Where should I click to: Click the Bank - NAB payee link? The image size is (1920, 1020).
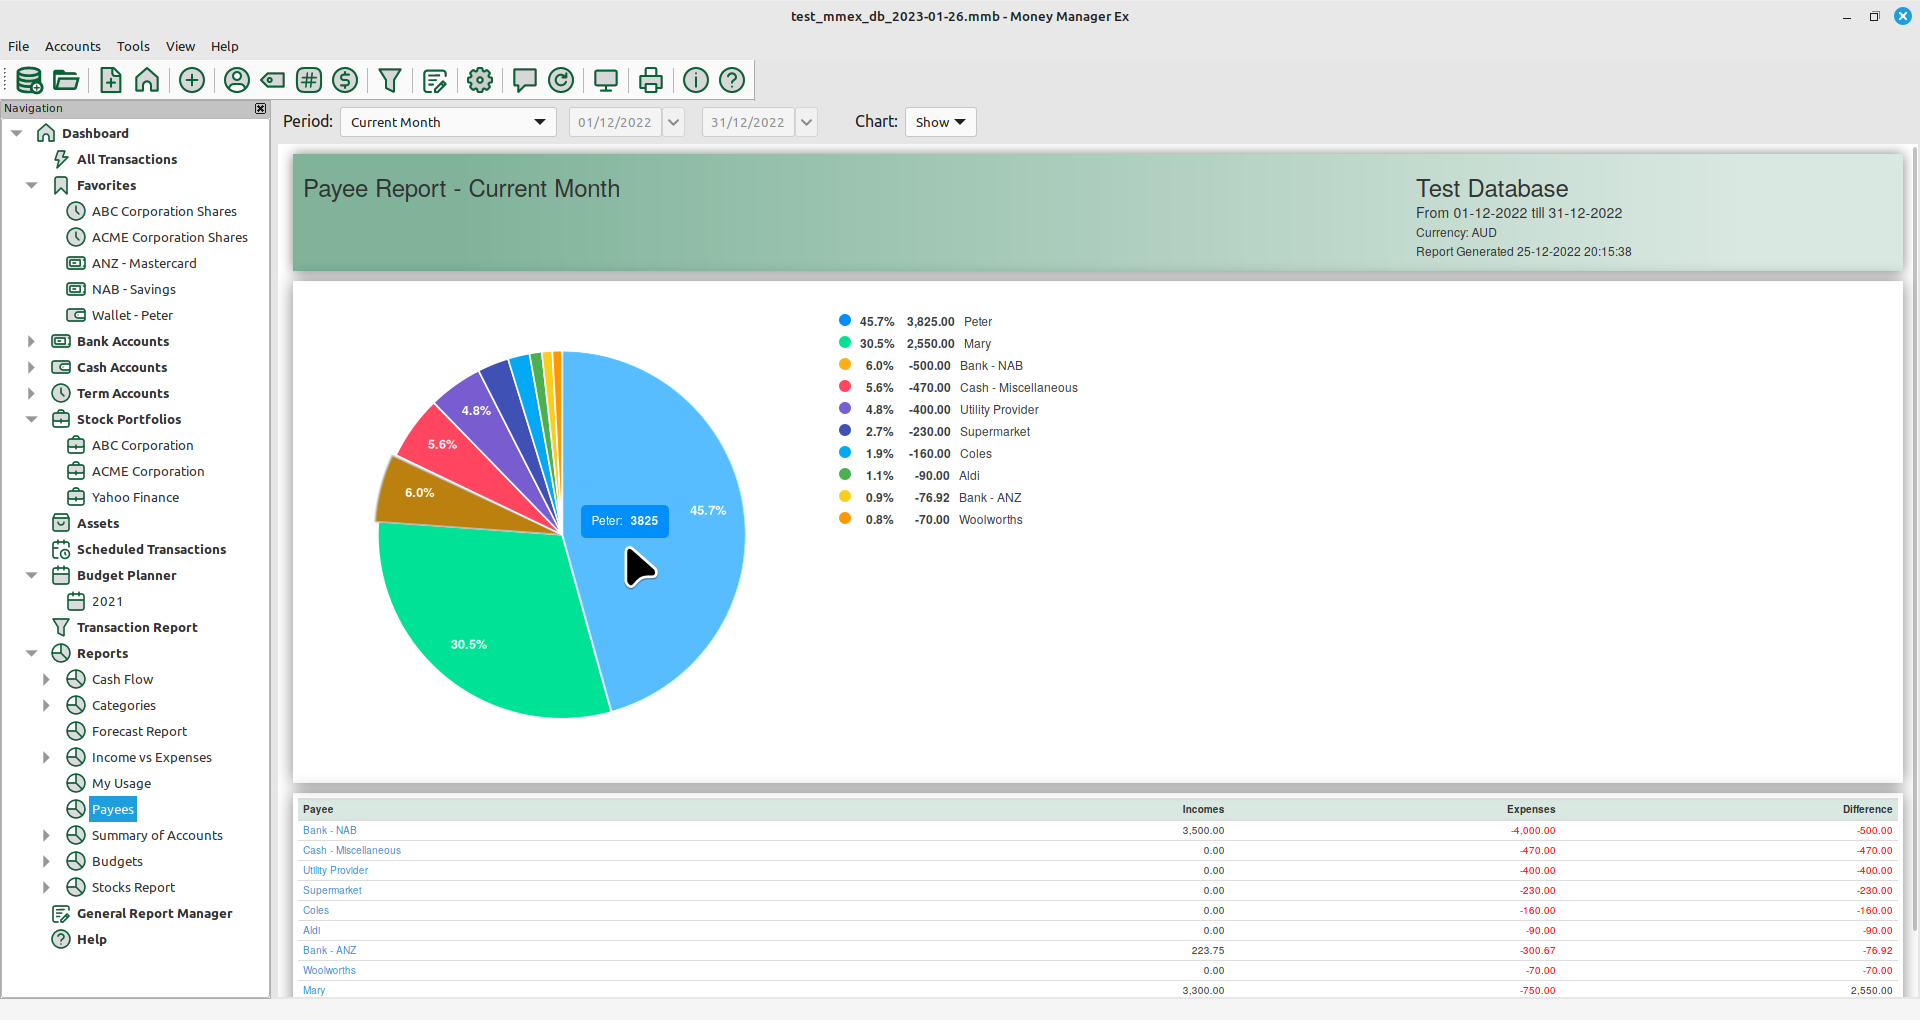(330, 831)
